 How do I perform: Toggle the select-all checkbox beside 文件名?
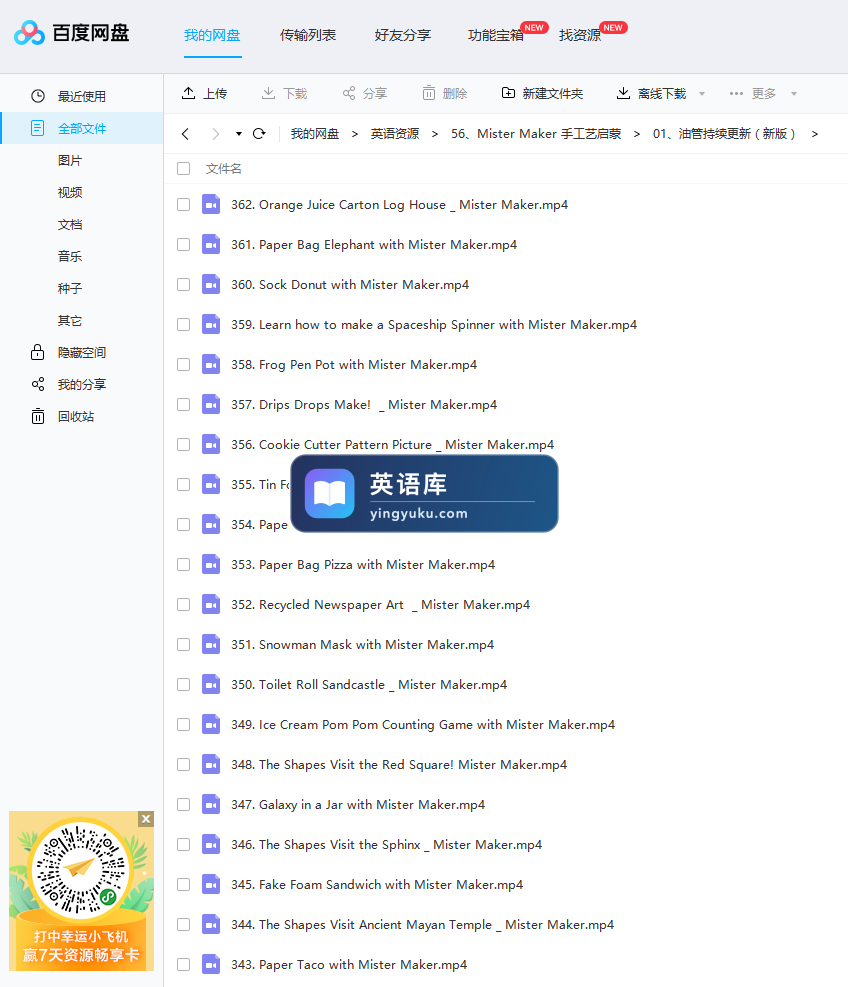[183, 169]
